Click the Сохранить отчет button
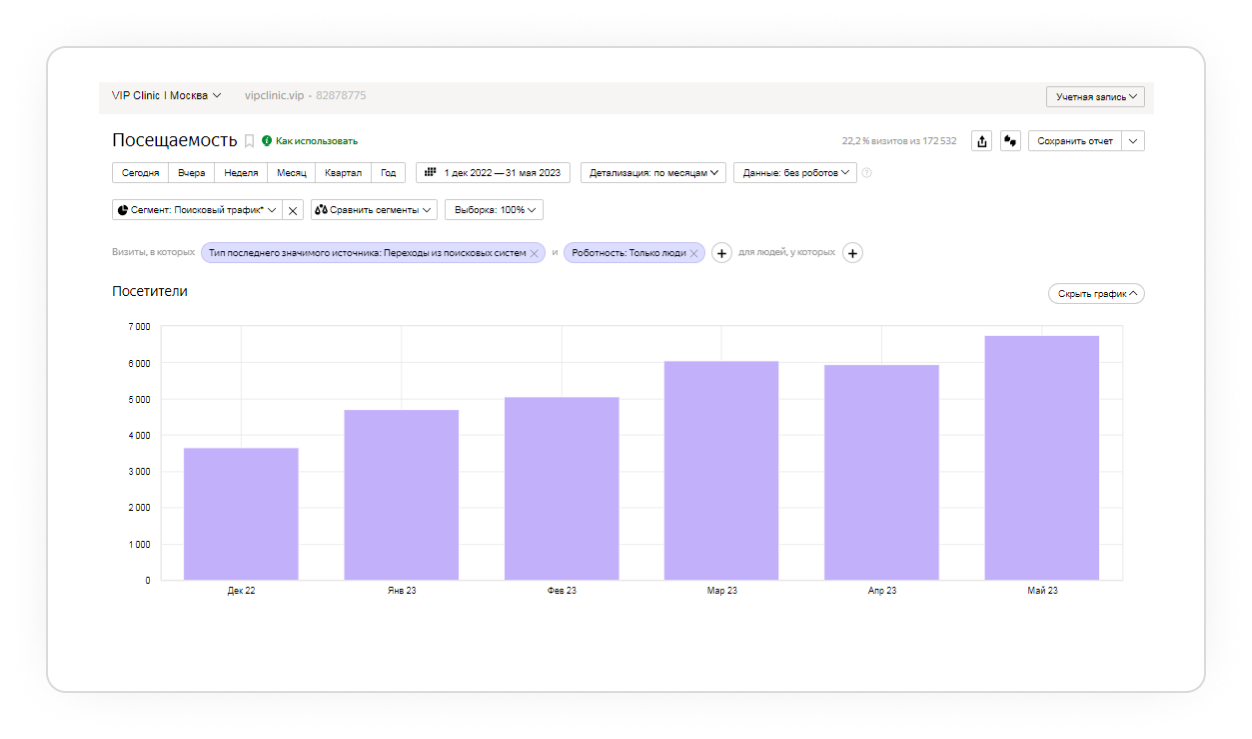The height and width of the screenshot is (739, 1252). pos(1075,141)
